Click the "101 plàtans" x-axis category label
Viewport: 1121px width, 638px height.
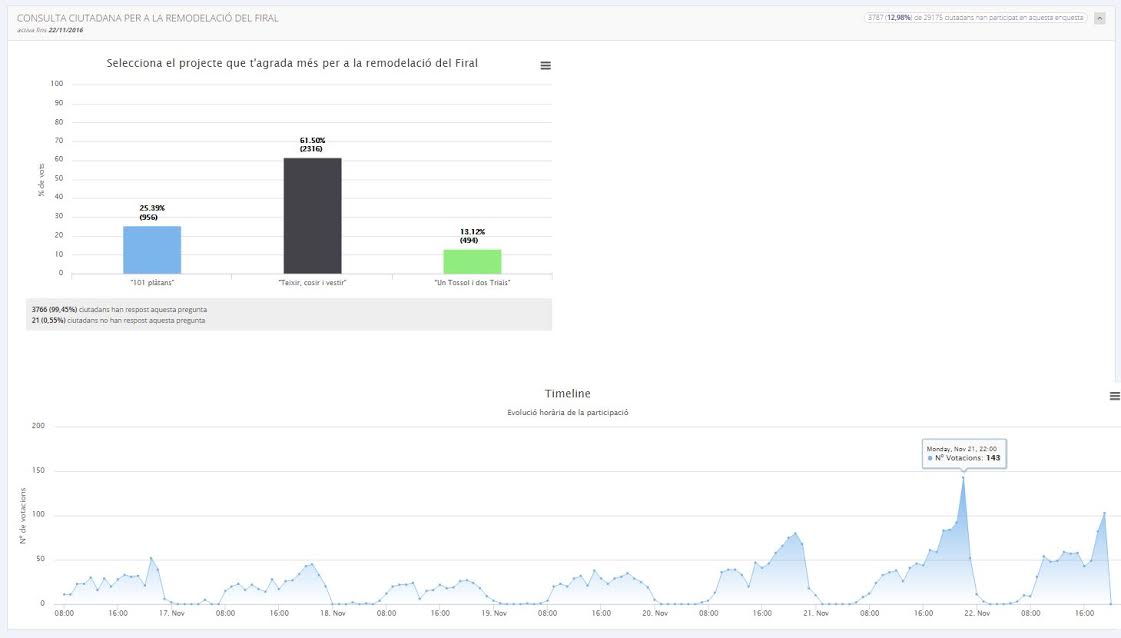(x=152, y=283)
